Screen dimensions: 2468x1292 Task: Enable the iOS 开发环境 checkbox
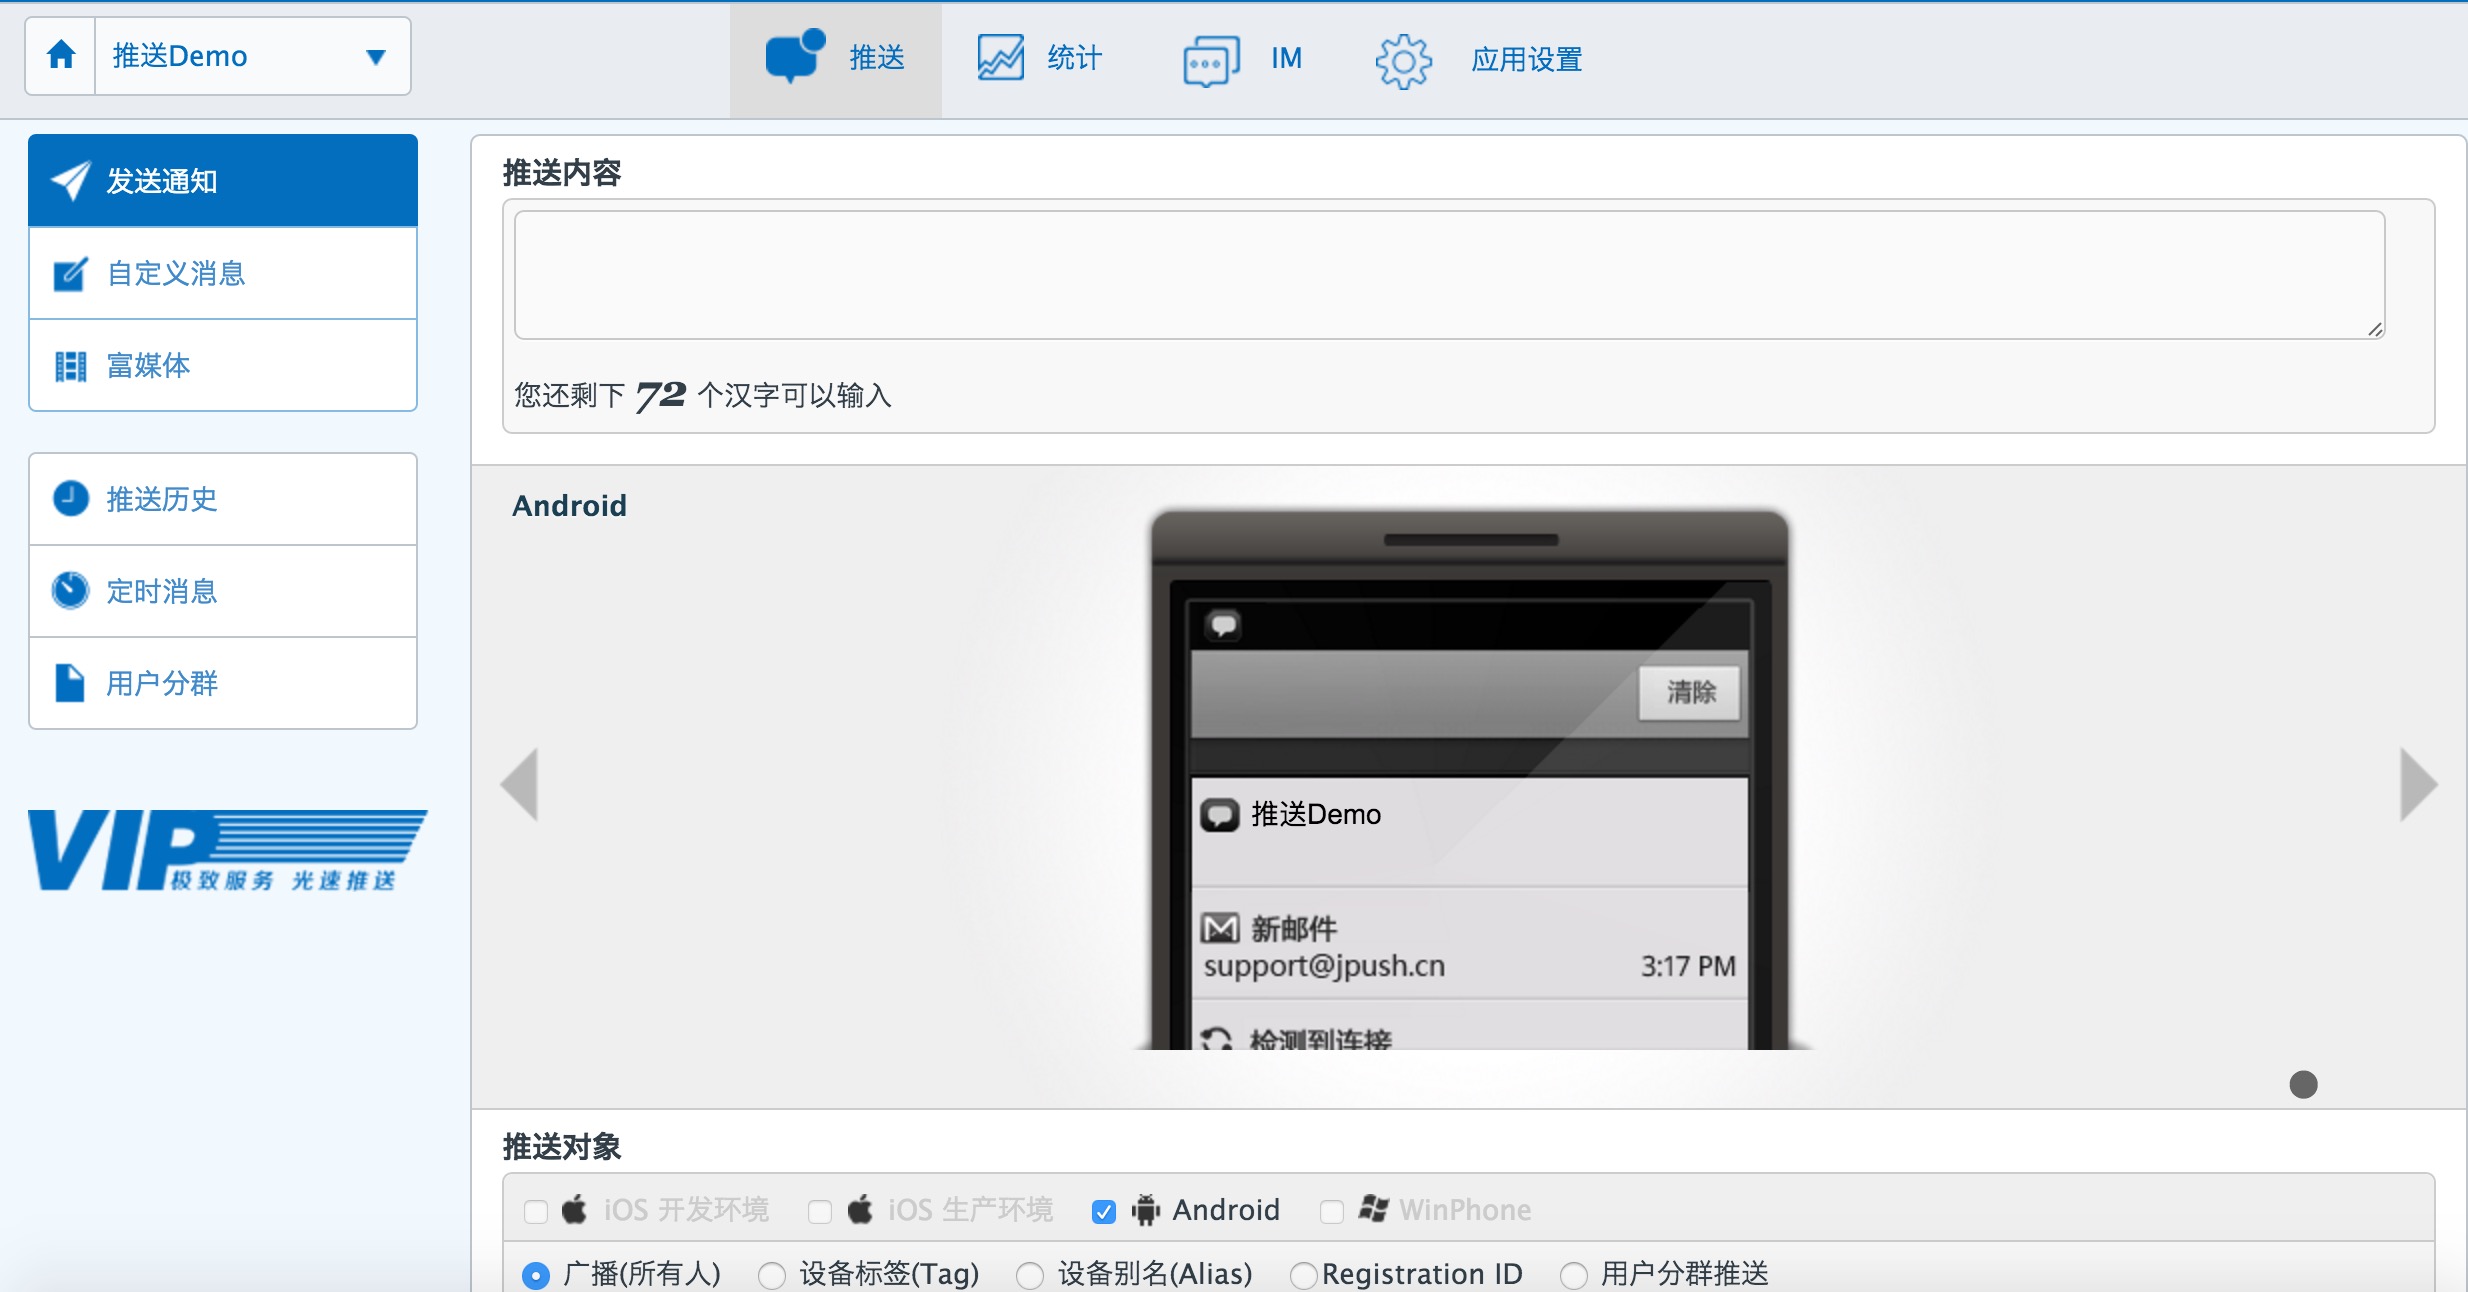coord(536,1212)
